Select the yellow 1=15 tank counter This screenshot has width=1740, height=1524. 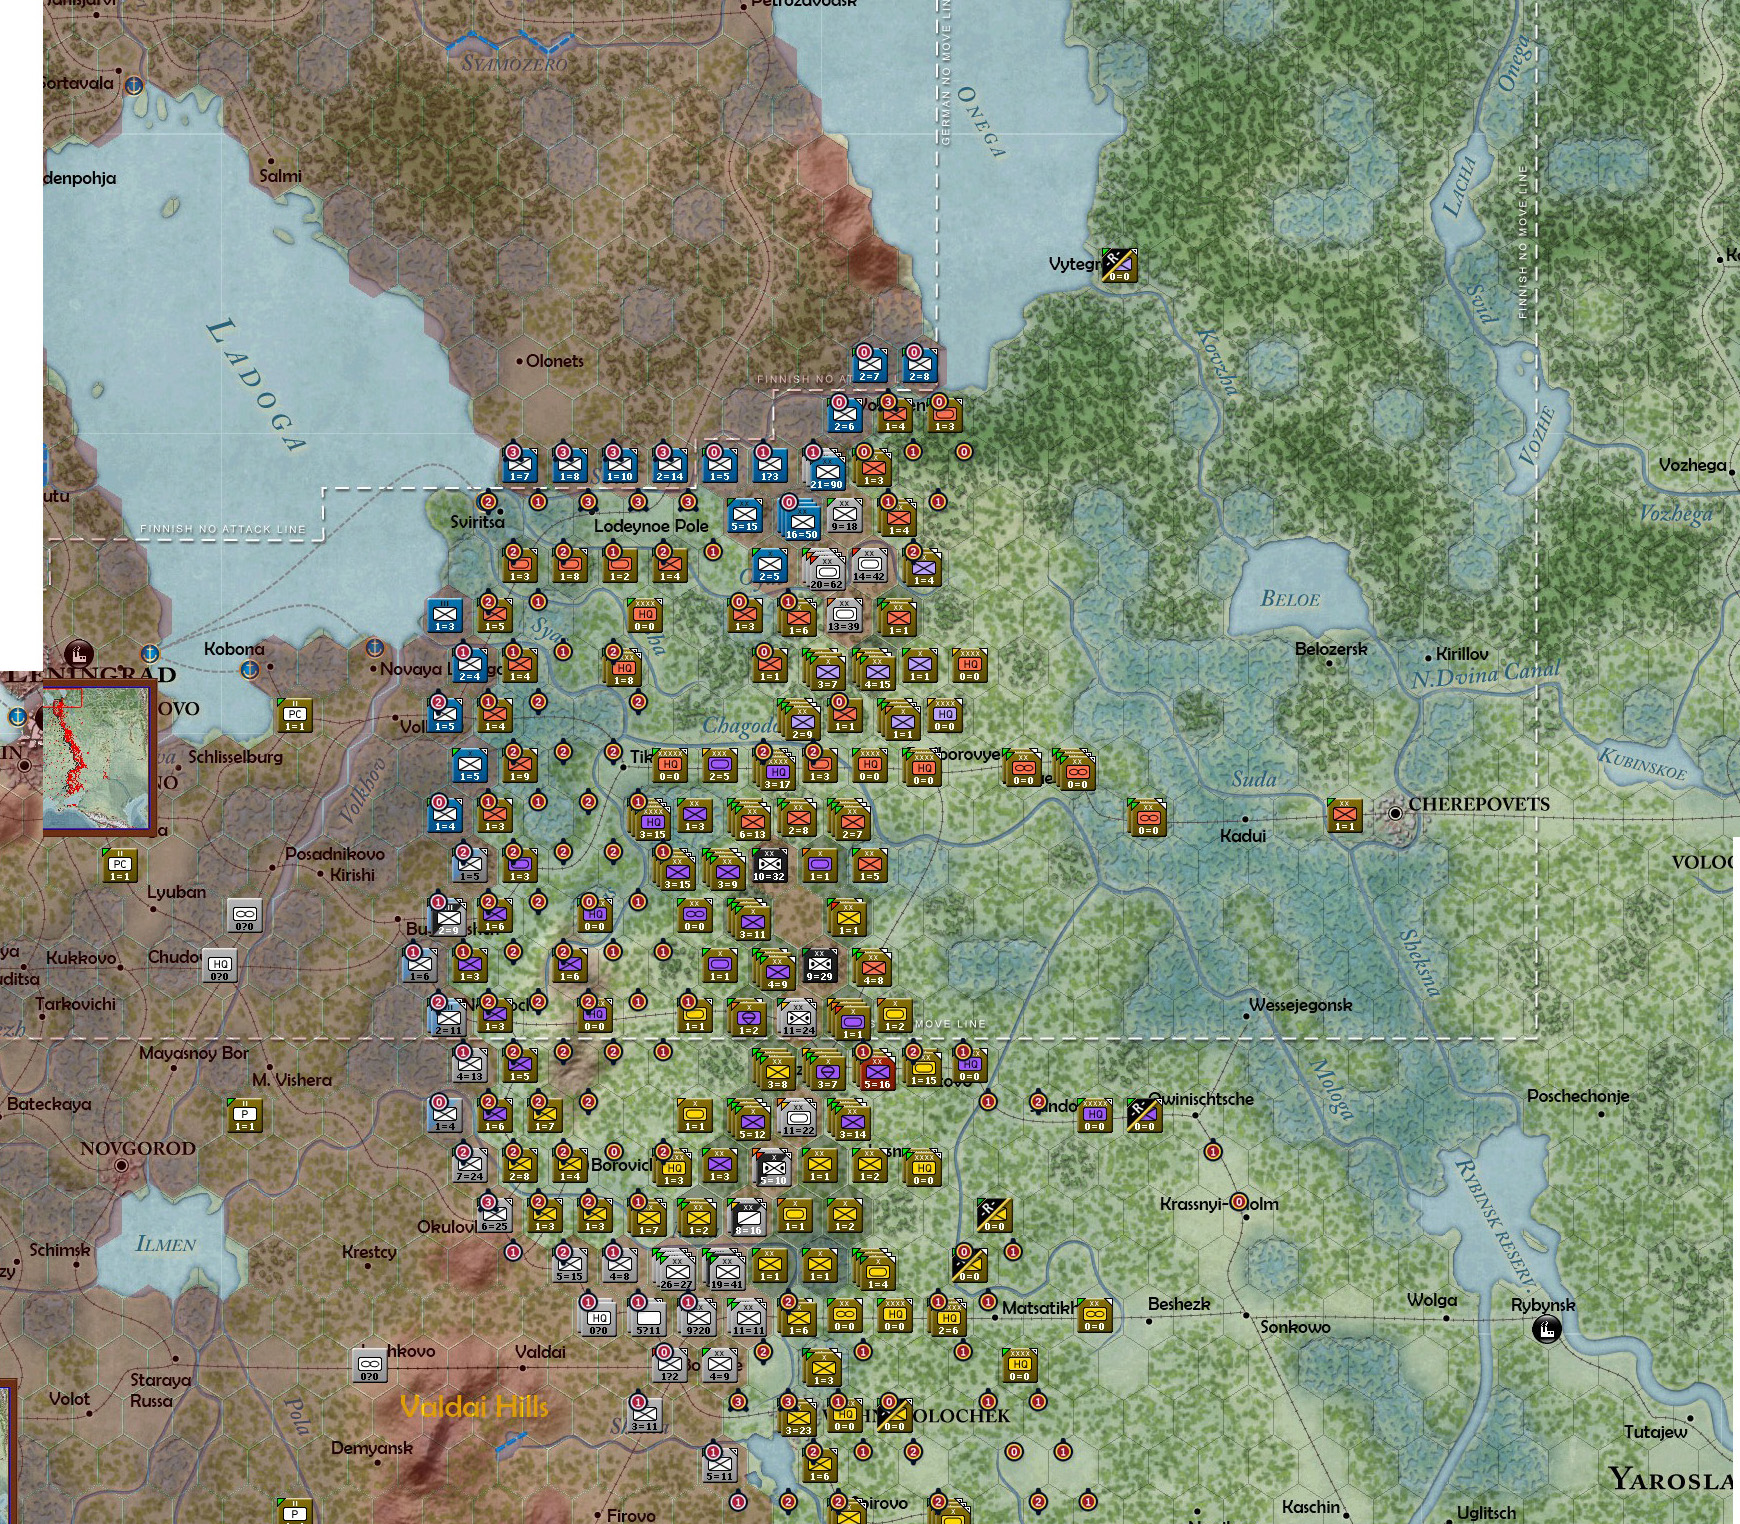point(923,1068)
